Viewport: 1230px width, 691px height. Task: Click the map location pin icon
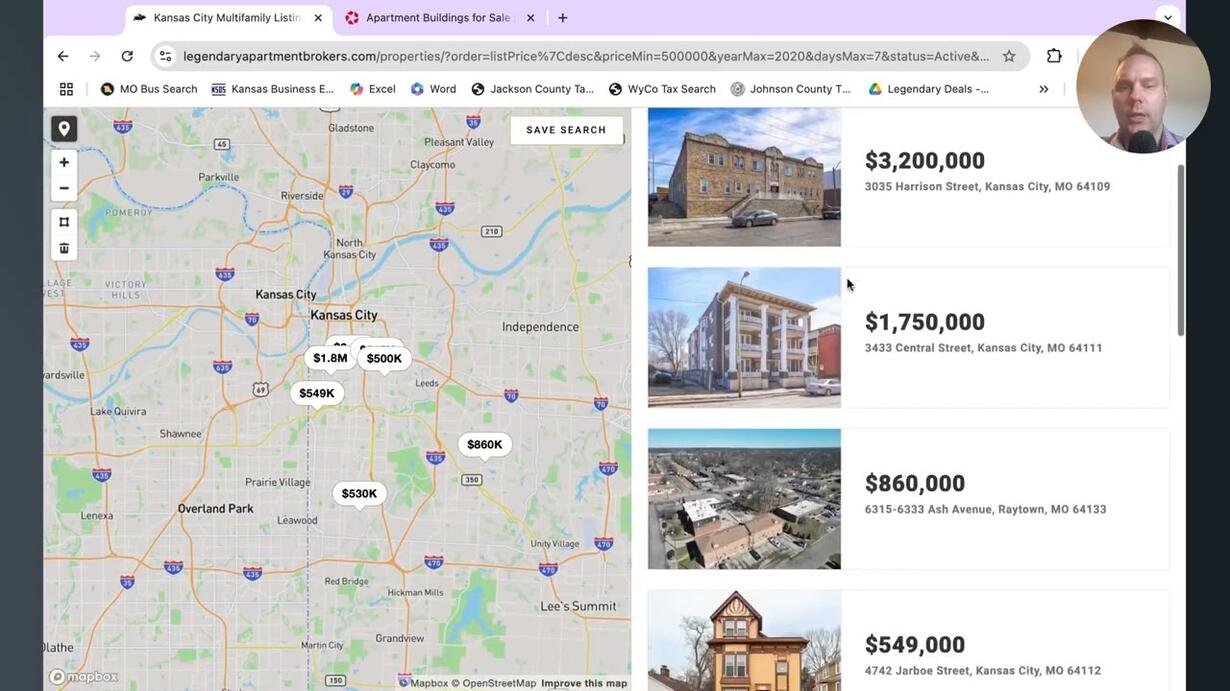pyautogui.click(x=64, y=128)
